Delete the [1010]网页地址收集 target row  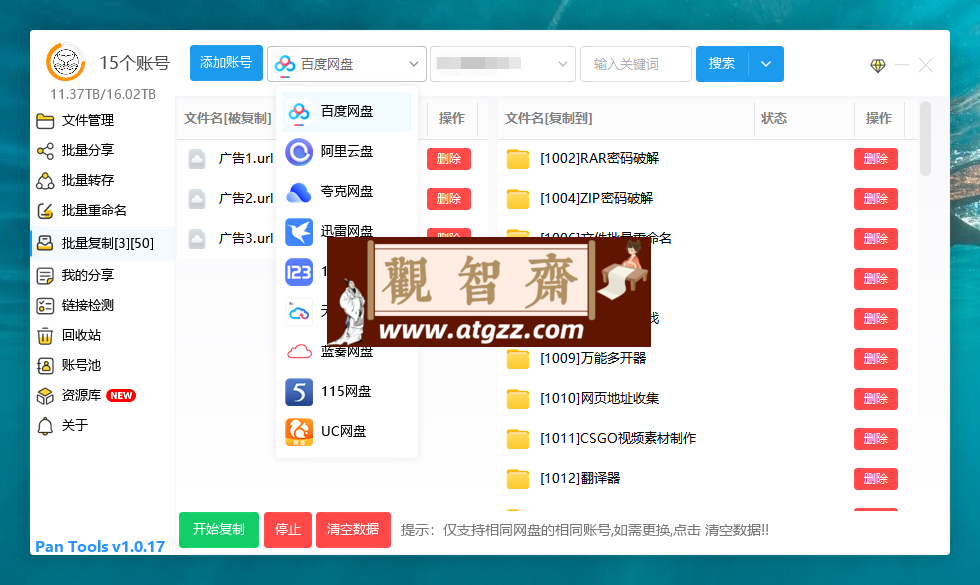(876, 399)
